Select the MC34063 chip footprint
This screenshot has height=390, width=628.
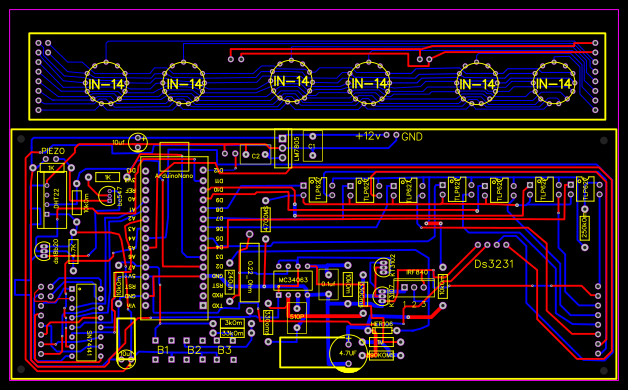pyautogui.click(x=293, y=281)
